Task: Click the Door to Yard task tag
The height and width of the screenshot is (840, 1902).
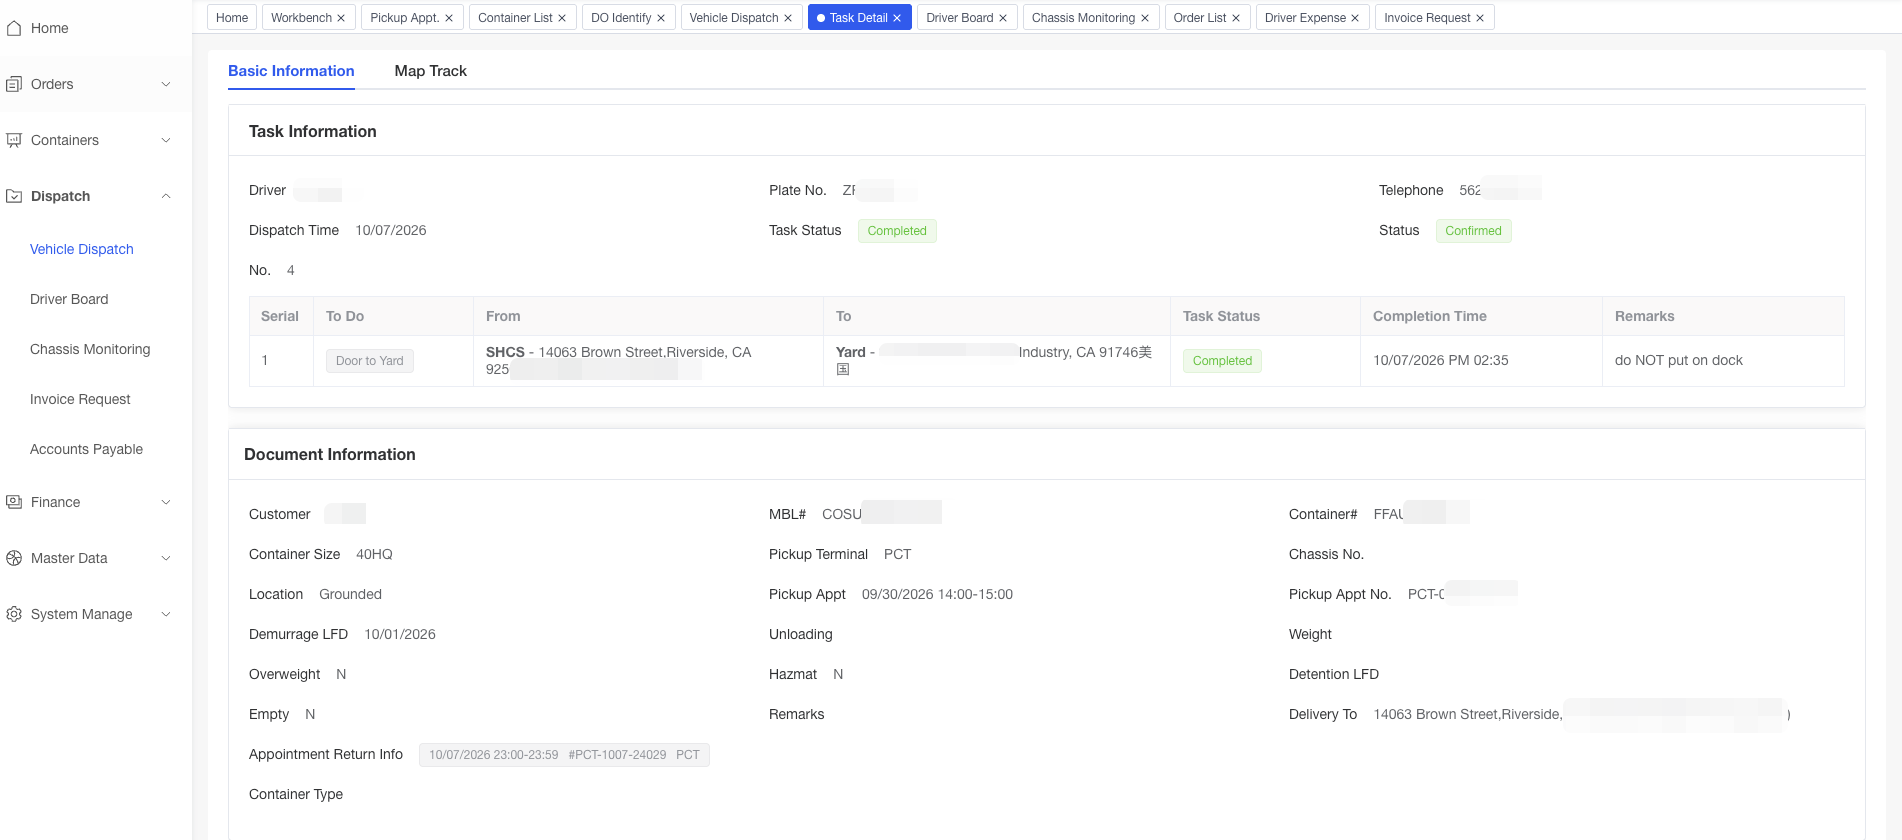Action: point(370,361)
